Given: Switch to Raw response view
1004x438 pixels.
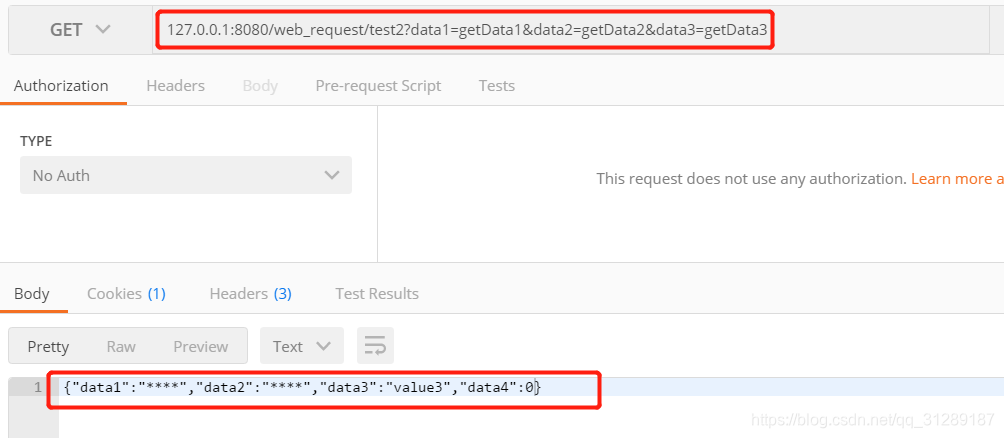Looking at the screenshot, I should (x=121, y=346).
